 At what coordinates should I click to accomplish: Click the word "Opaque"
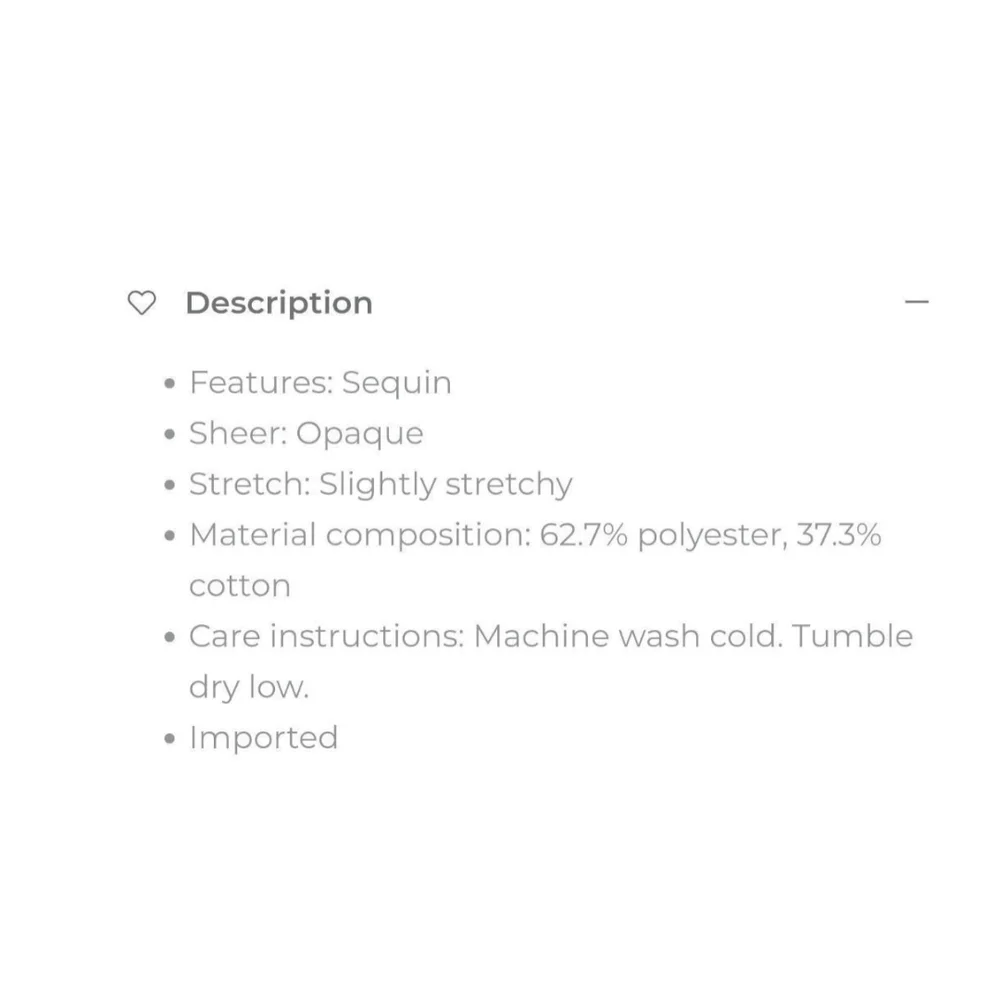(360, 434)
